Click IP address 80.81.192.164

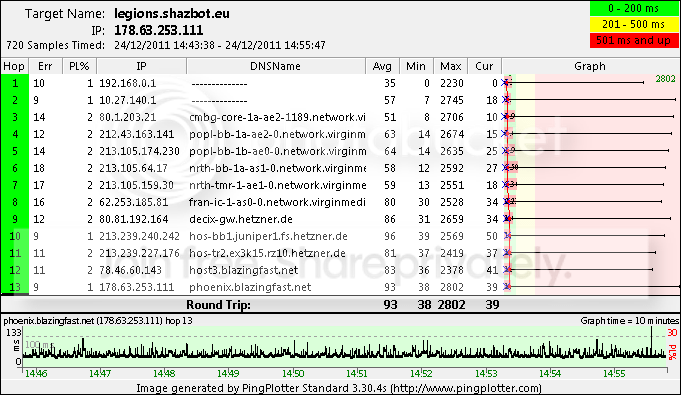[x=133, y=219]
